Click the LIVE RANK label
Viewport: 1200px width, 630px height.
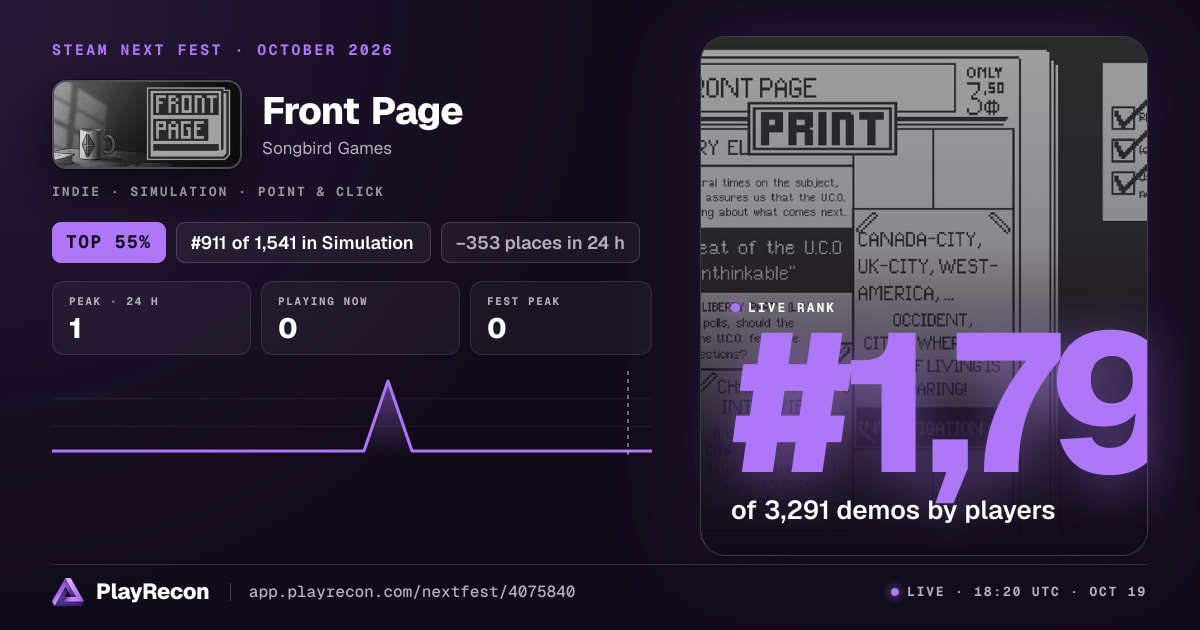(x=791, y=308)
